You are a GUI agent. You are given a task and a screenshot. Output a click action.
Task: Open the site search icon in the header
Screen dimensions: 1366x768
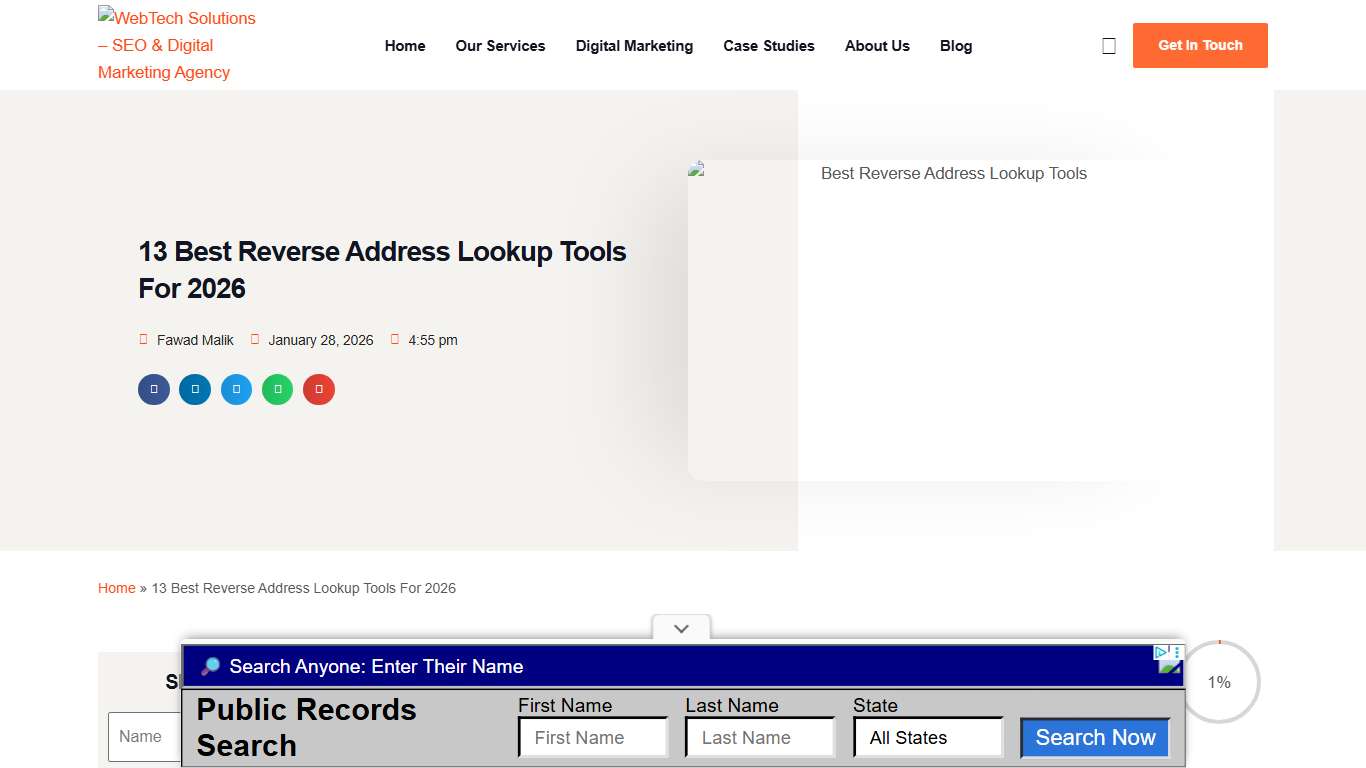(x=1108, y=45)
